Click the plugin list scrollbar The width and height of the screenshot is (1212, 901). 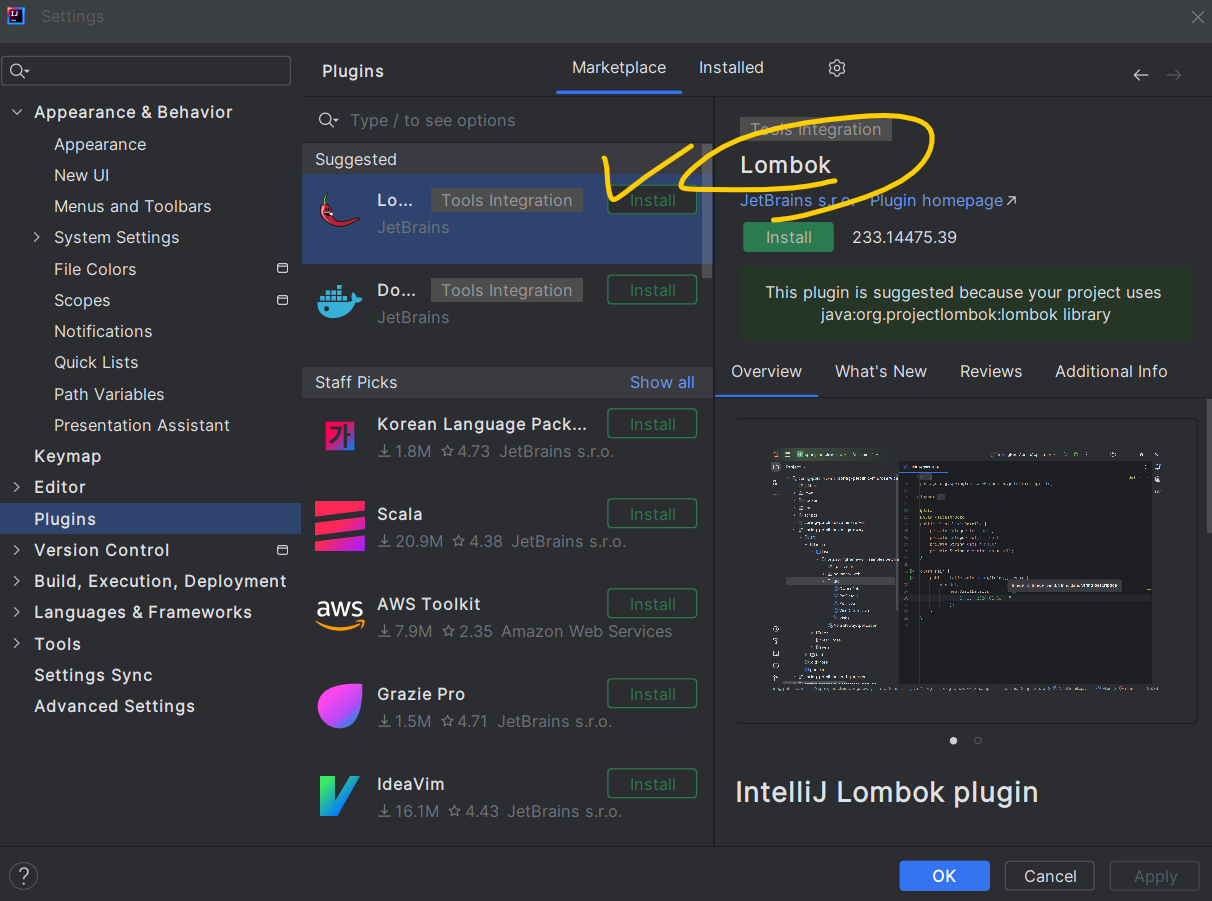[707, 212]
